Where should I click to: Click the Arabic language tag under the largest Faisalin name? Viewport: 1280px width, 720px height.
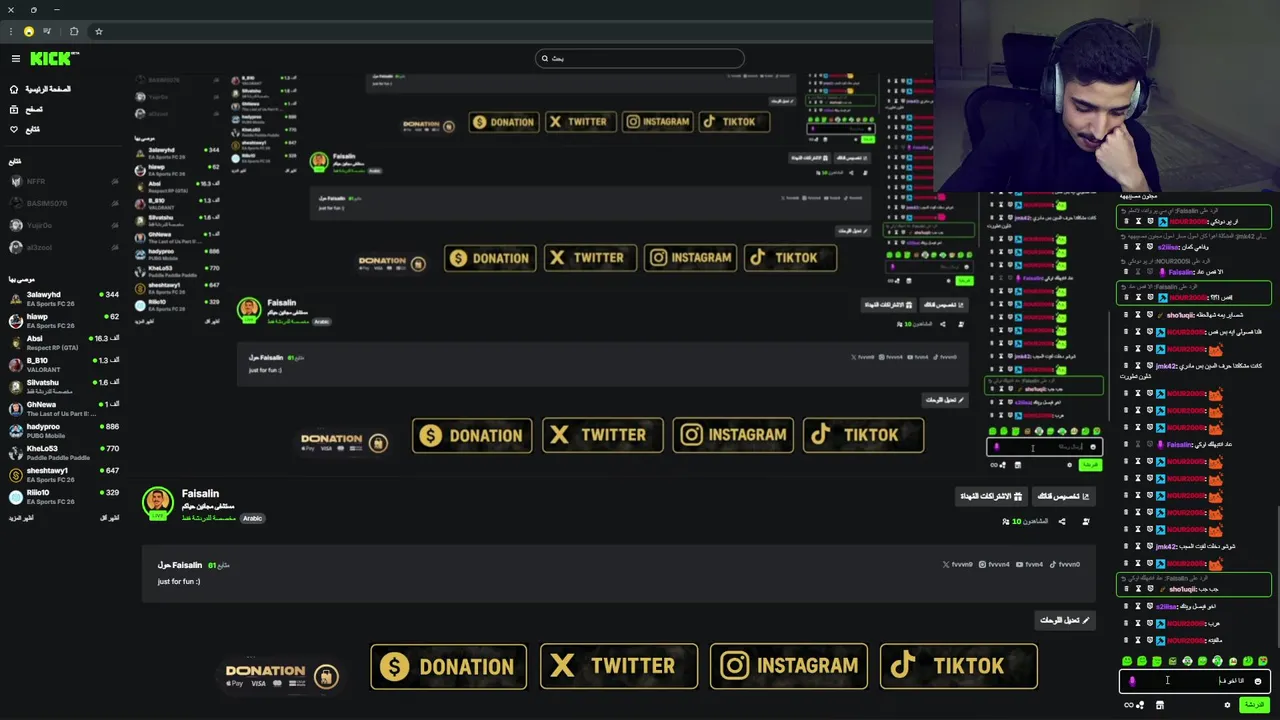pos(252,518)
